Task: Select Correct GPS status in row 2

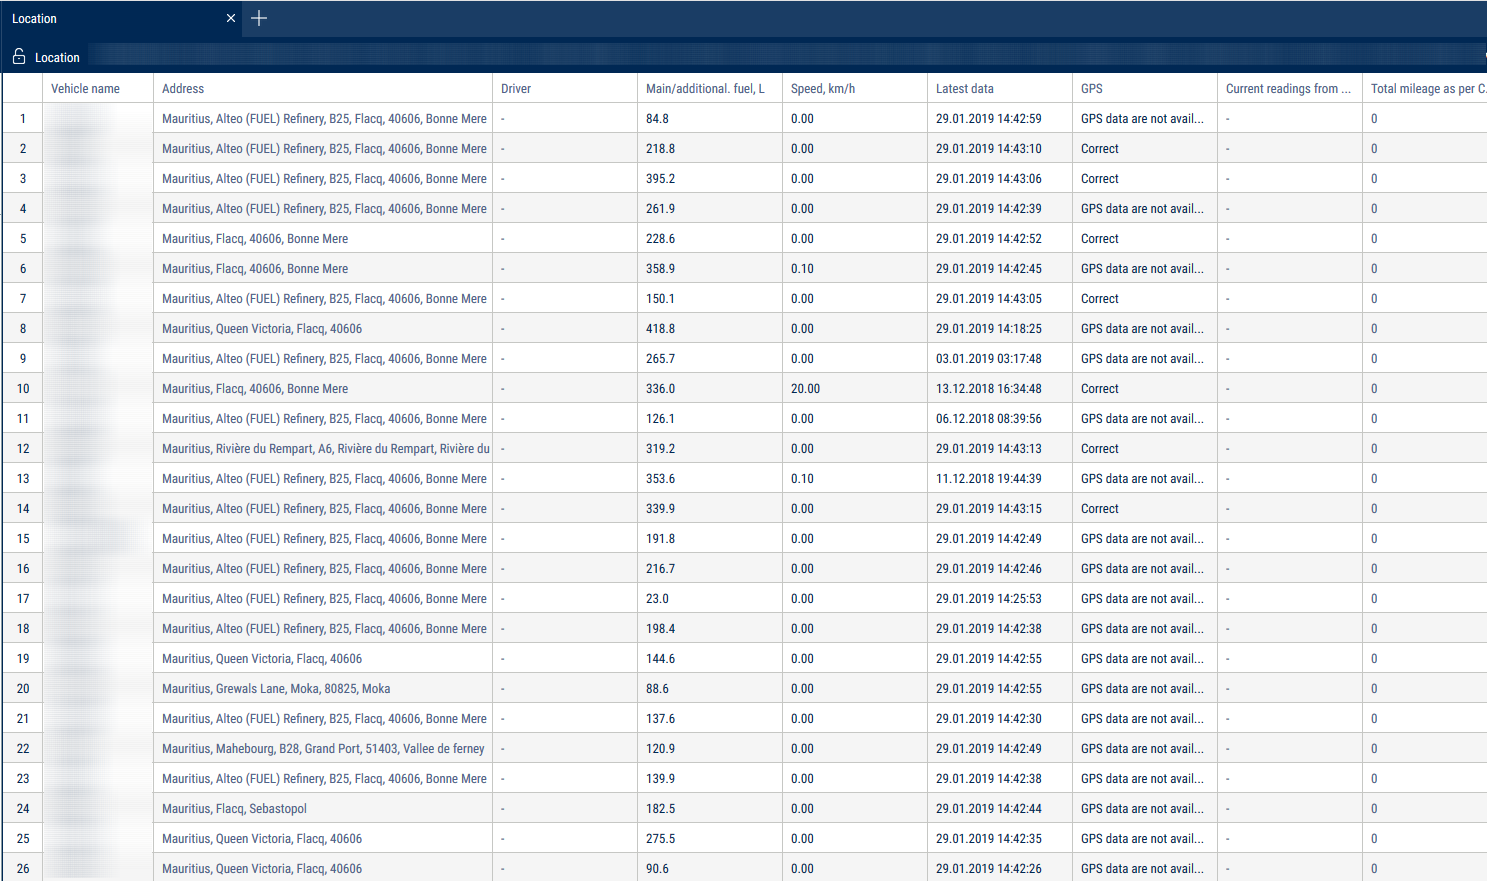Action: [1100, 149]
